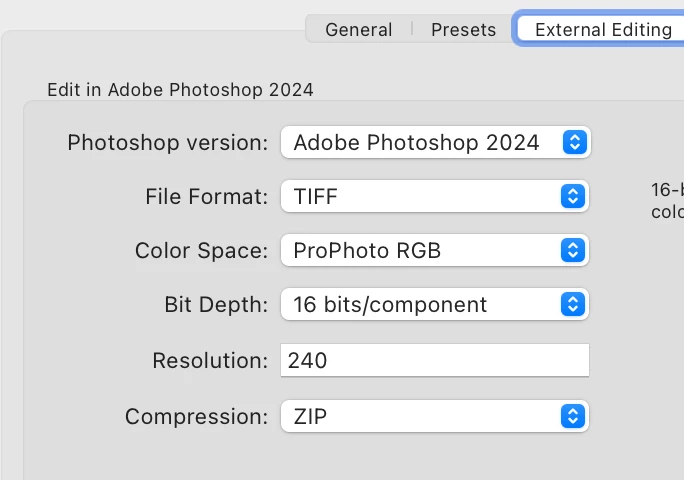This screenshot has height=480, width=684.
Task: Click the blue chevron arrows beside Adobe Photoshop 2024
Action: coord(573,143)
